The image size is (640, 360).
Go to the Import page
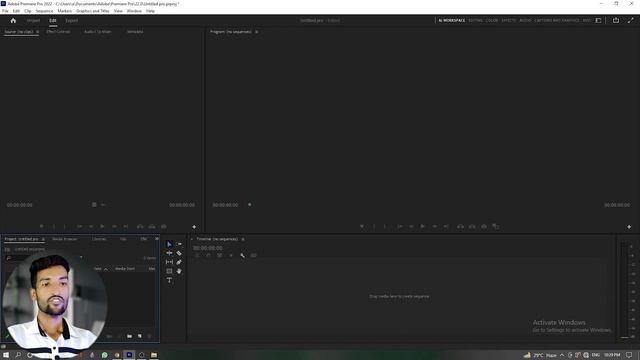coord(33,20)
